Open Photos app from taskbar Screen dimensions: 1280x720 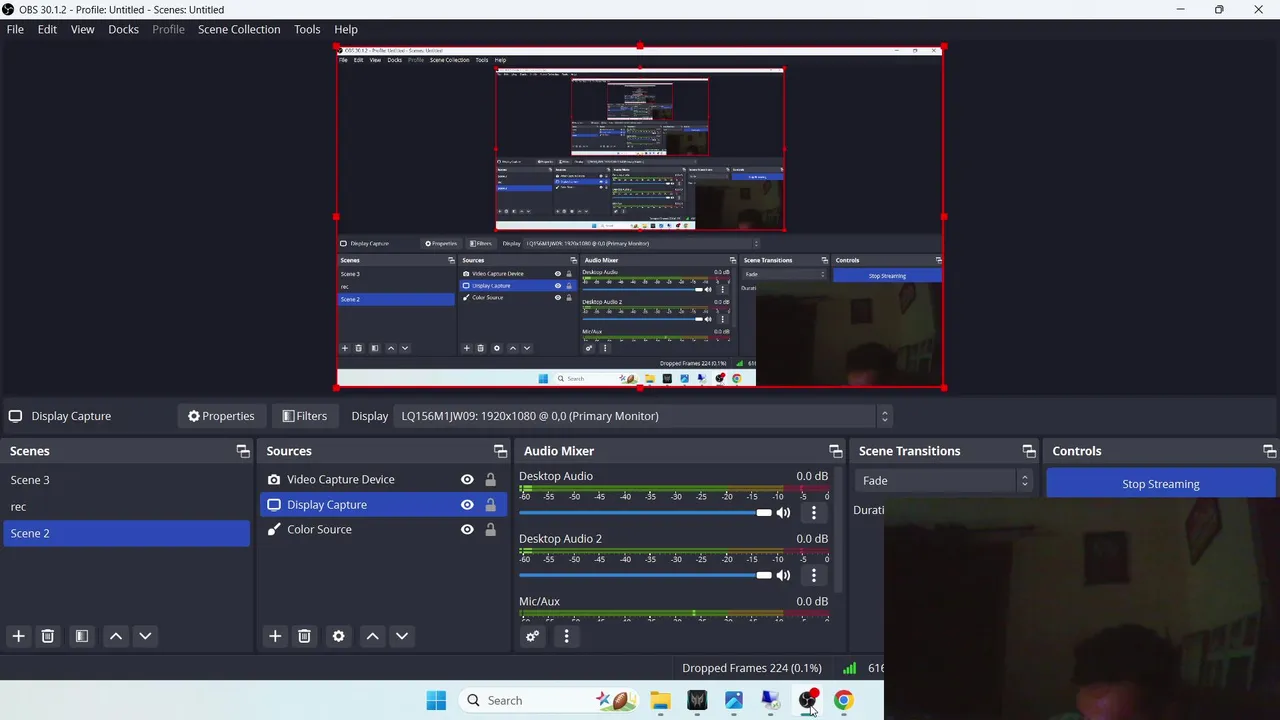[733, 700]
